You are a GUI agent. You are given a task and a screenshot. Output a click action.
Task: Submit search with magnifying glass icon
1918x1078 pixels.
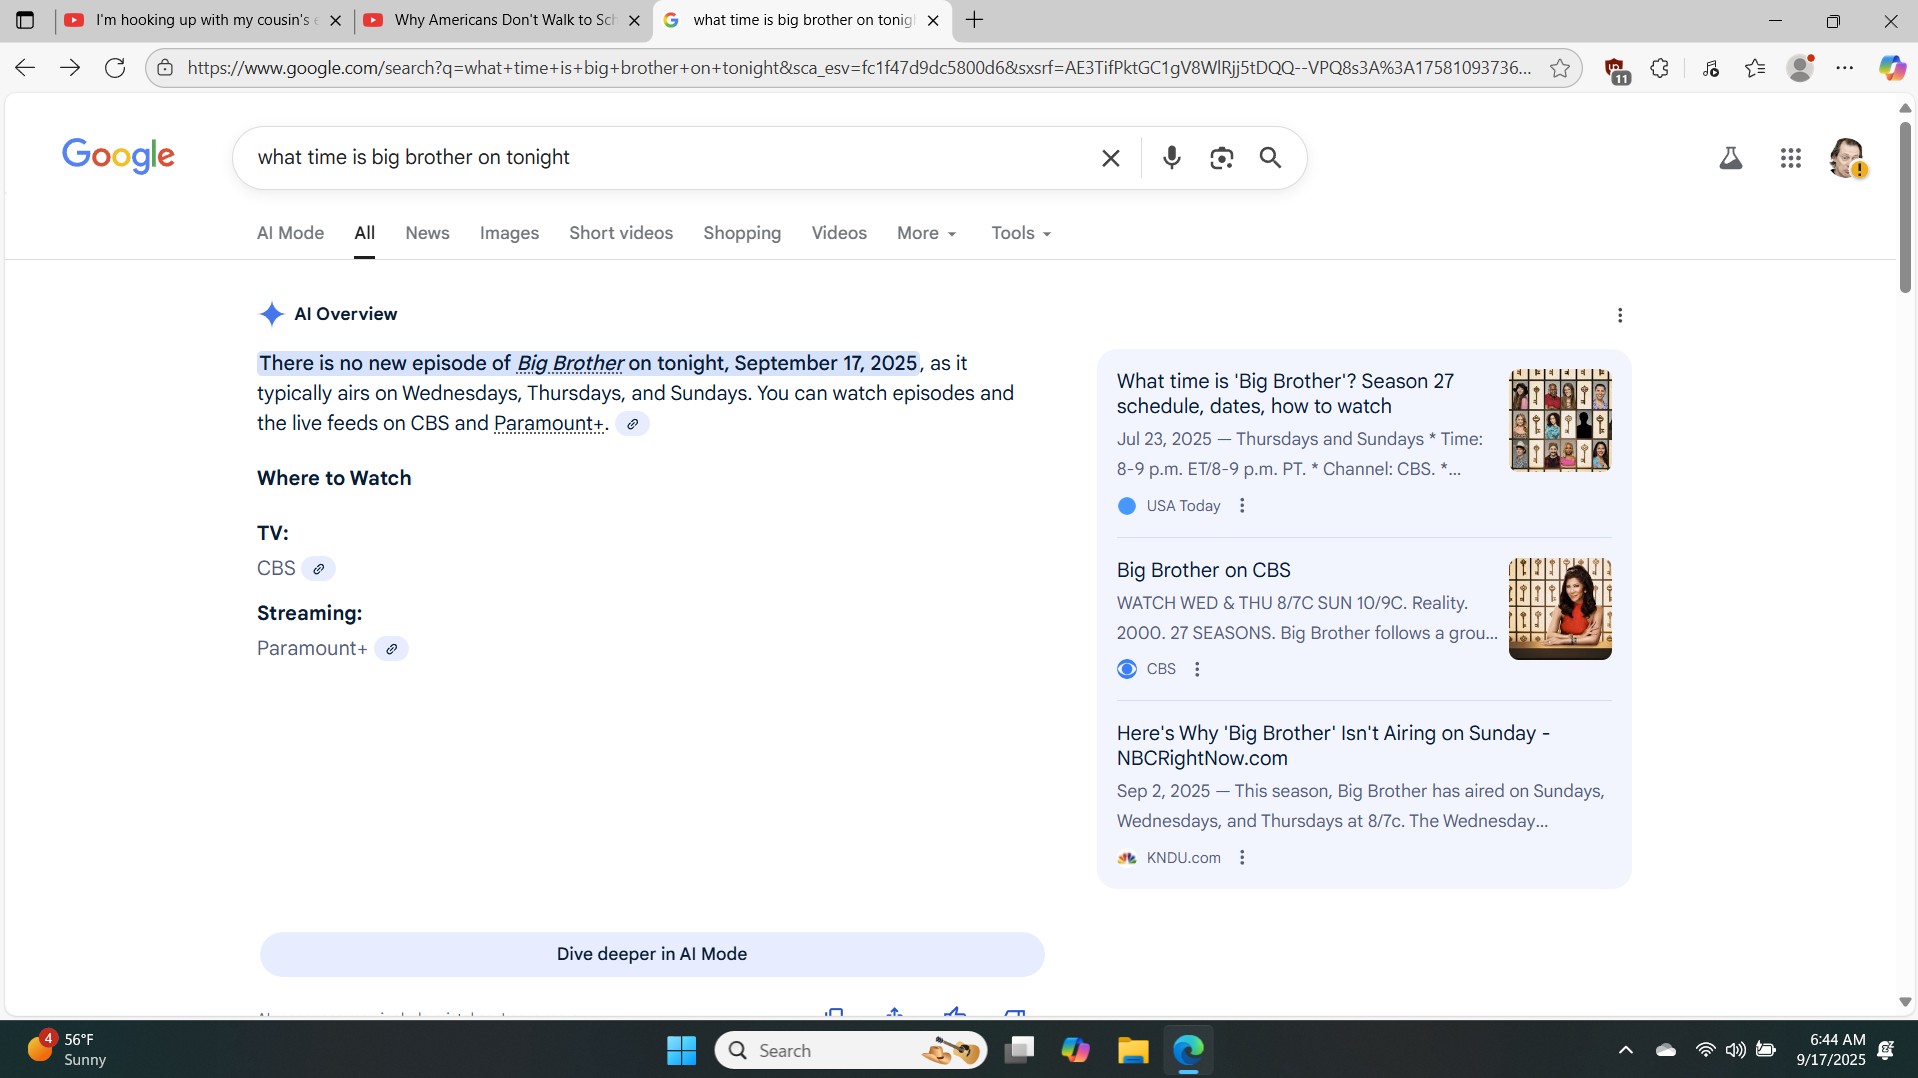coord(1270,158)
